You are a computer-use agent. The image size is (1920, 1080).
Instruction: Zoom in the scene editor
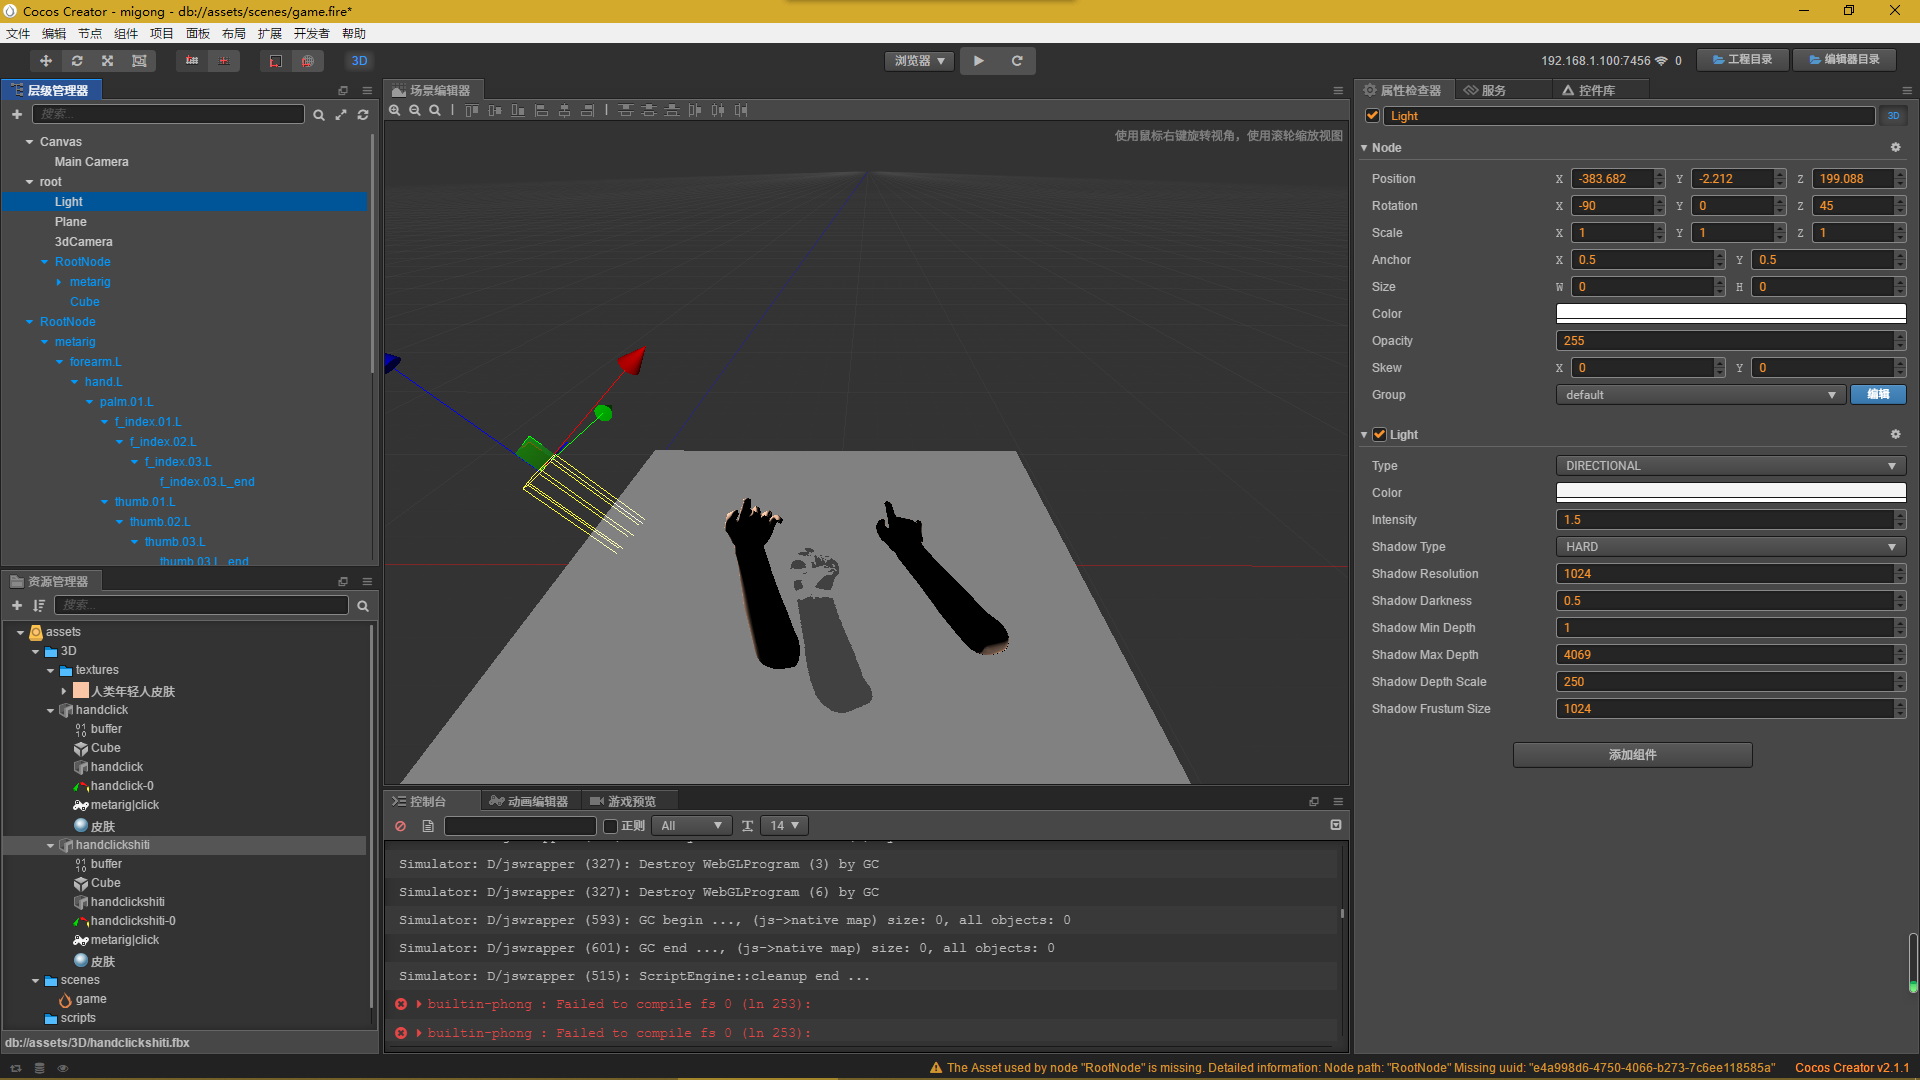pyautogui.click(x=395, y=111)
